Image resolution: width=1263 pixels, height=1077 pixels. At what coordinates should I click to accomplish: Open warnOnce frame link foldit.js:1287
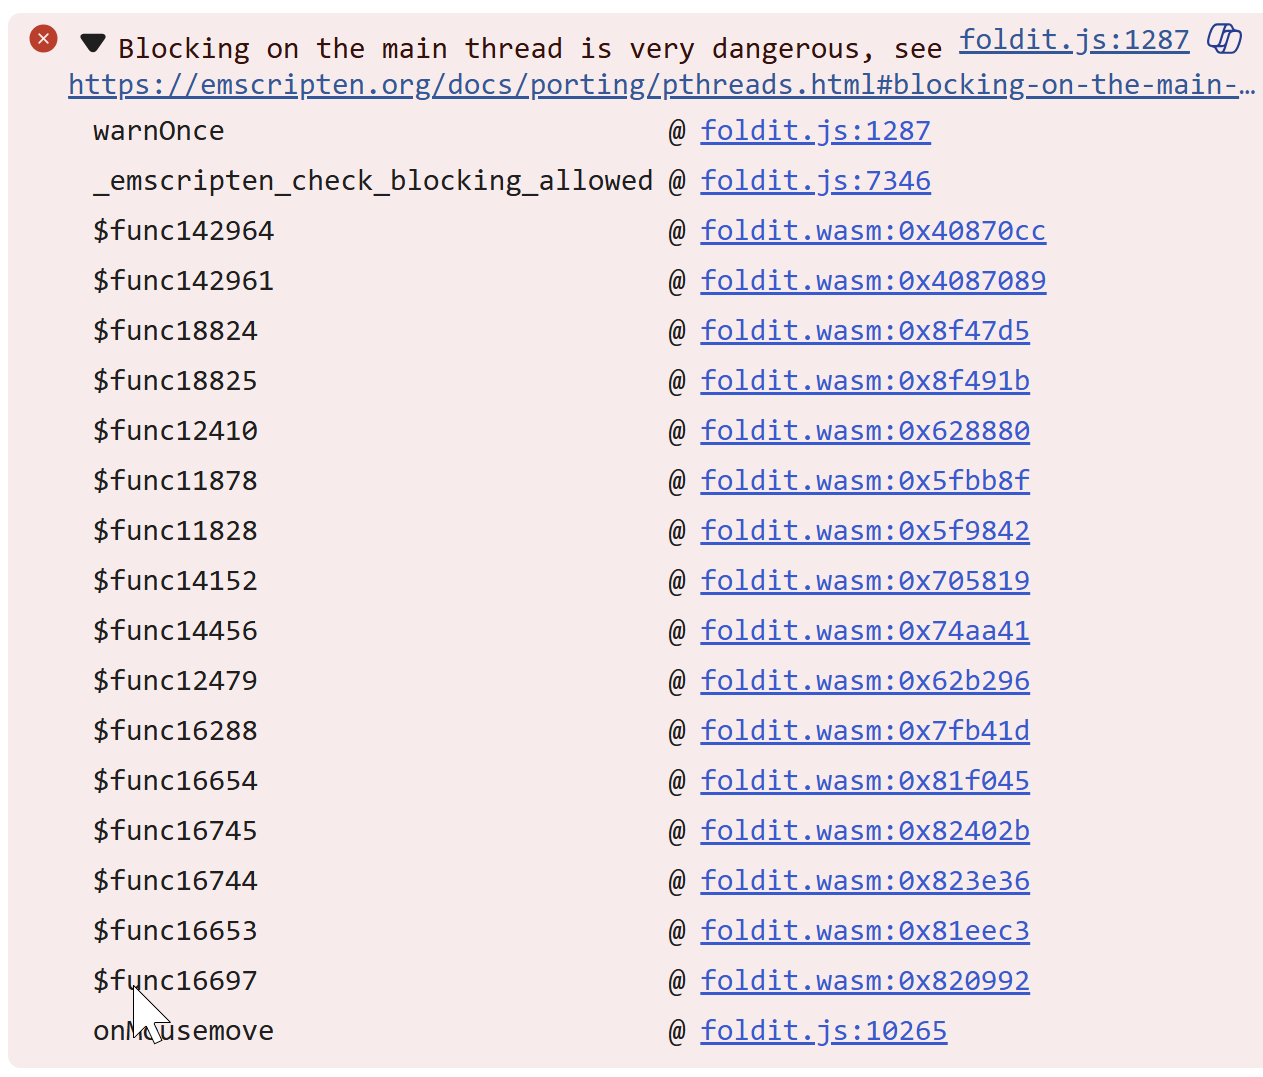pos(815,131)
